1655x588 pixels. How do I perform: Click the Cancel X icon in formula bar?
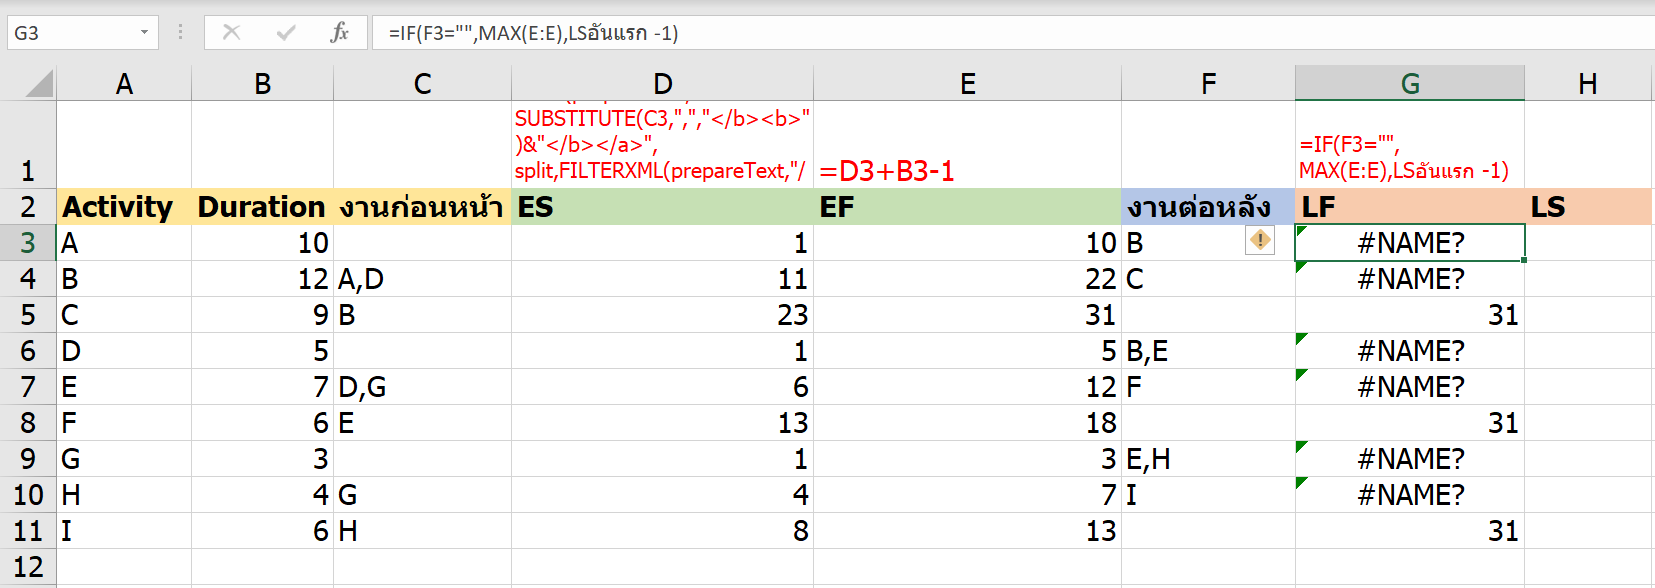coord(231,33)
